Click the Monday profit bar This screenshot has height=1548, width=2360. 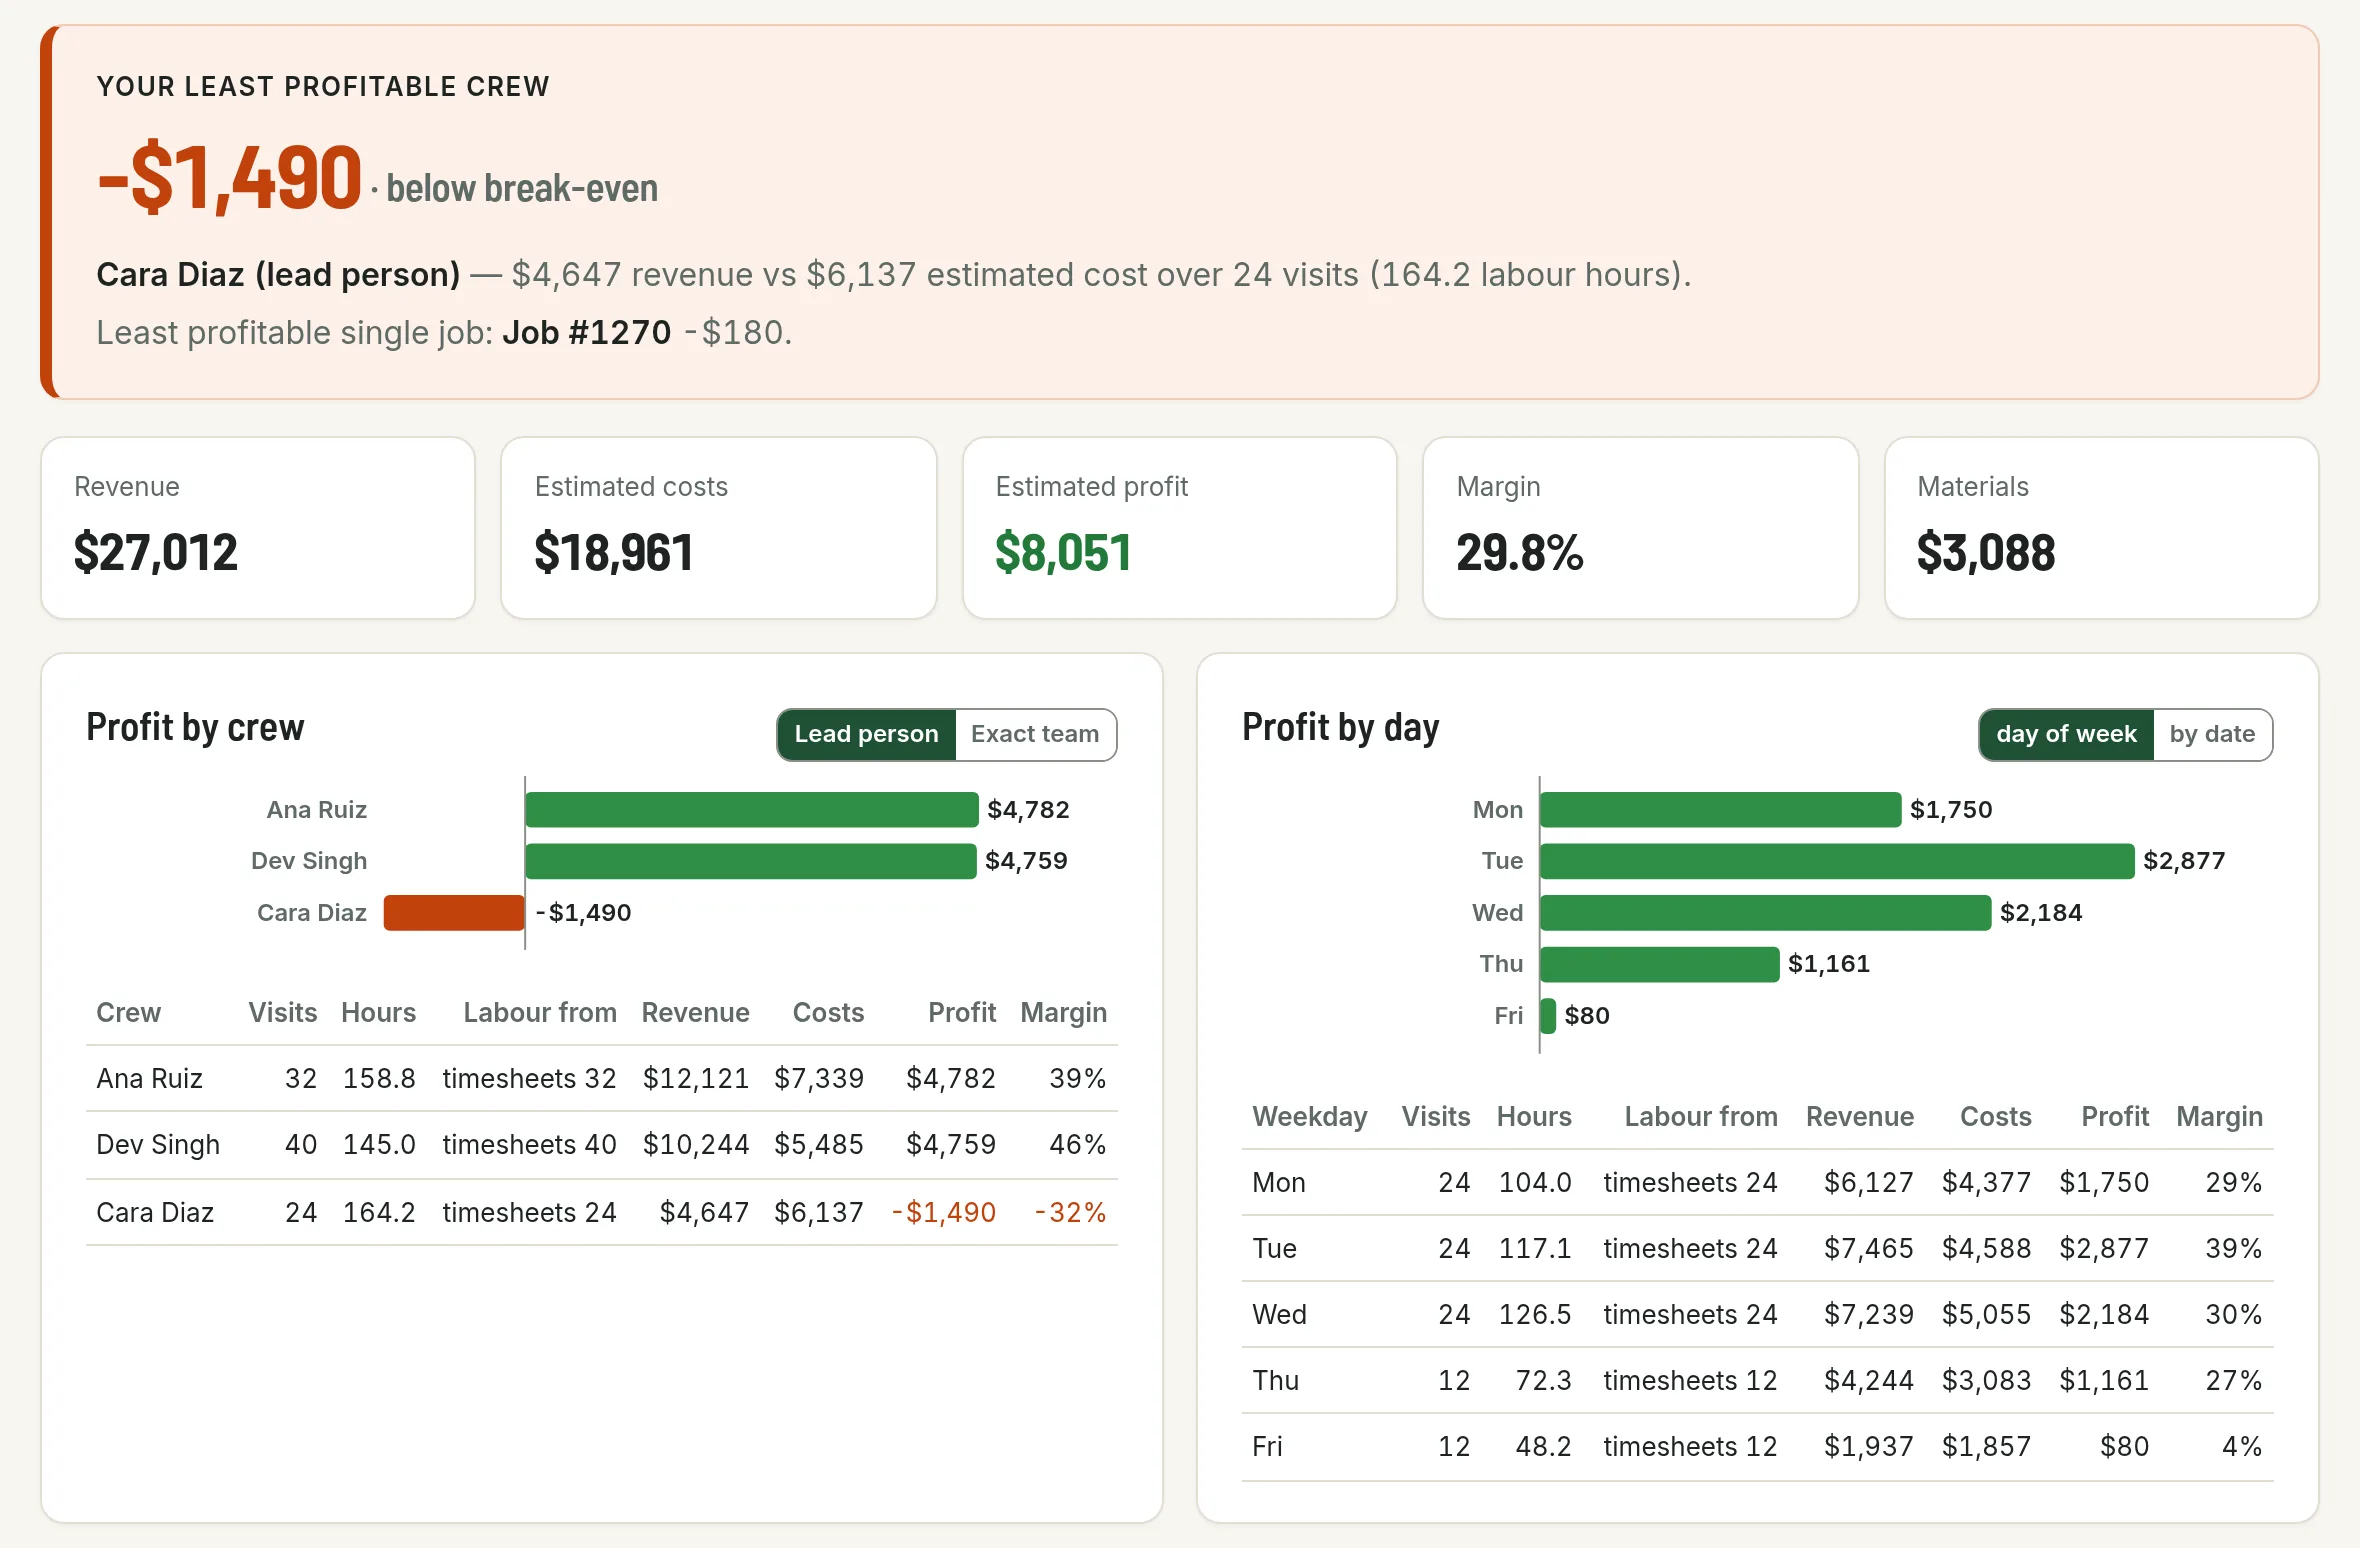coord(1720,809)
